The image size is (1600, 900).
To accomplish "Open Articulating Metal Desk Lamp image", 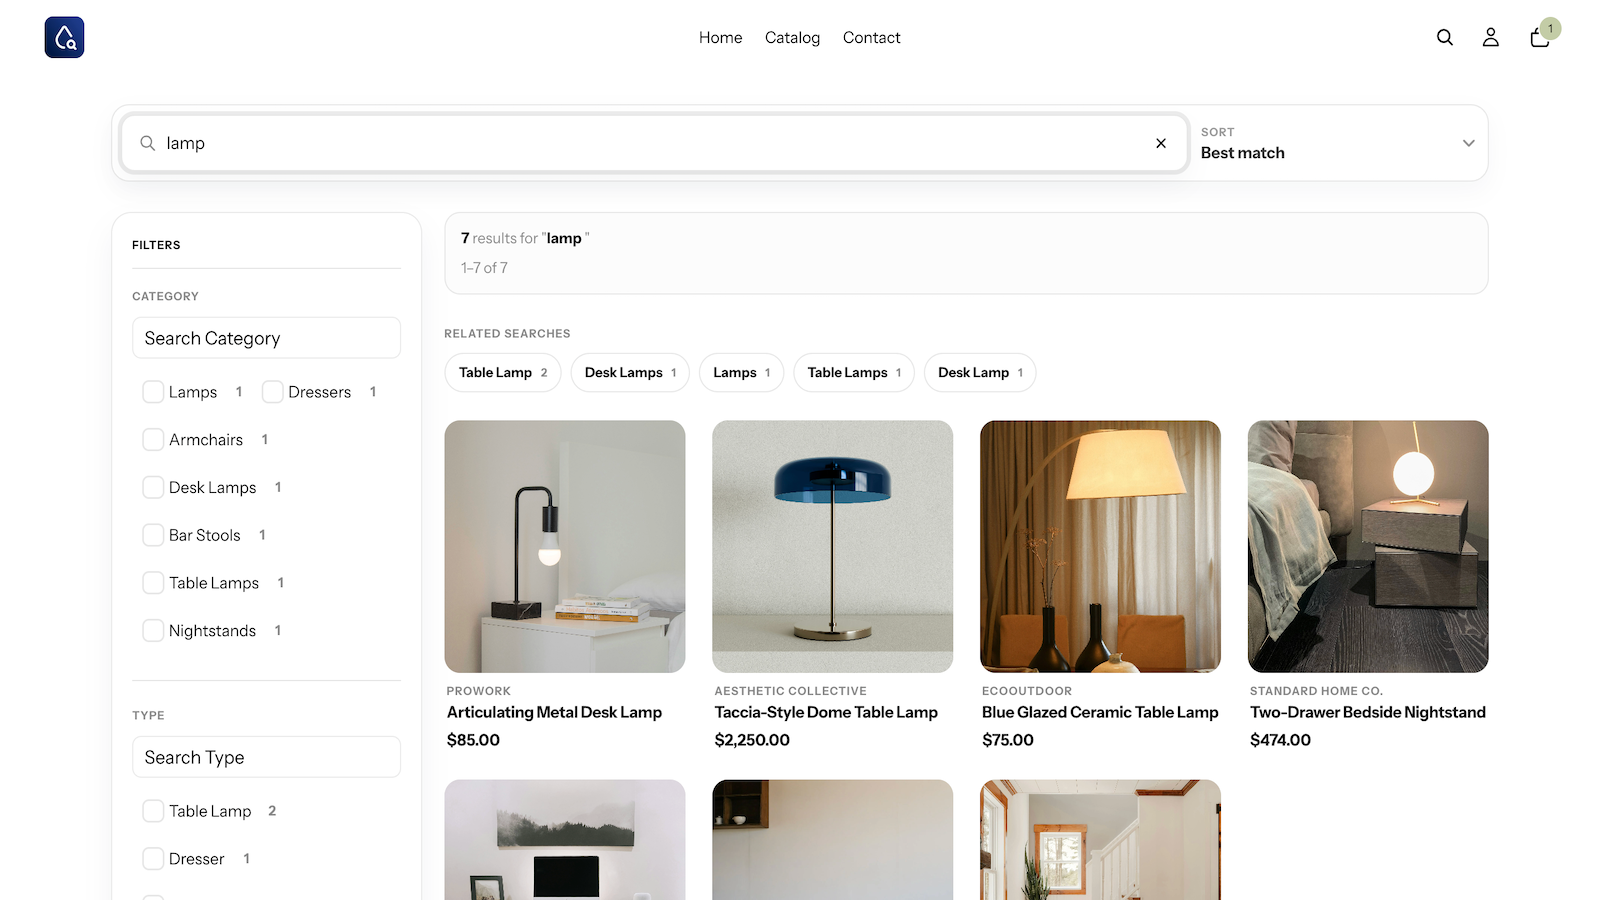I will pos(565,546).
